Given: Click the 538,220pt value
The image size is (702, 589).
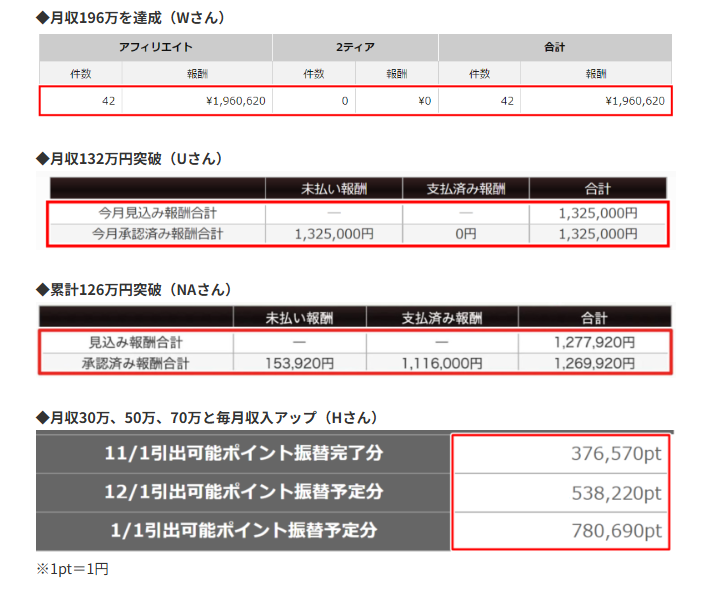Looking at the screenshot, I should pyautogui.click(x=615, y=493).
